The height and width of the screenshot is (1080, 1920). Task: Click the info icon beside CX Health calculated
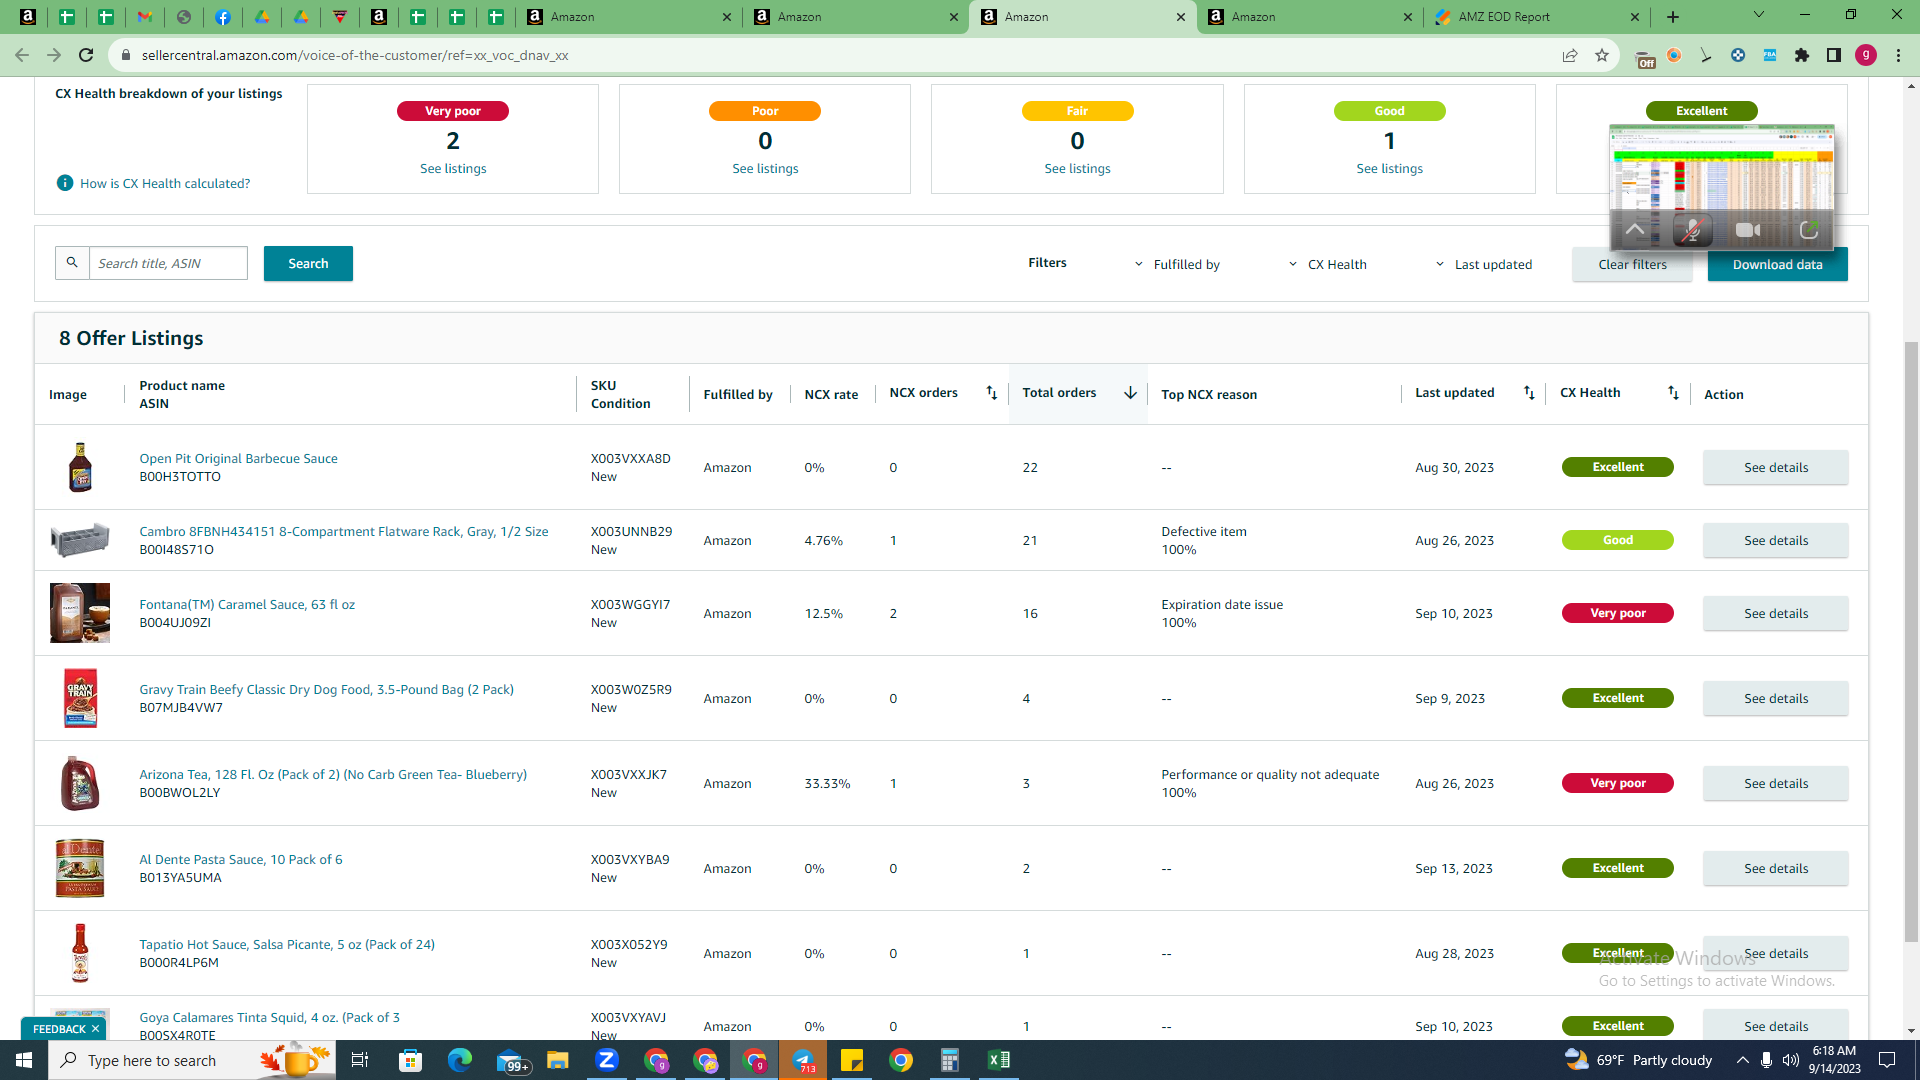65,183
